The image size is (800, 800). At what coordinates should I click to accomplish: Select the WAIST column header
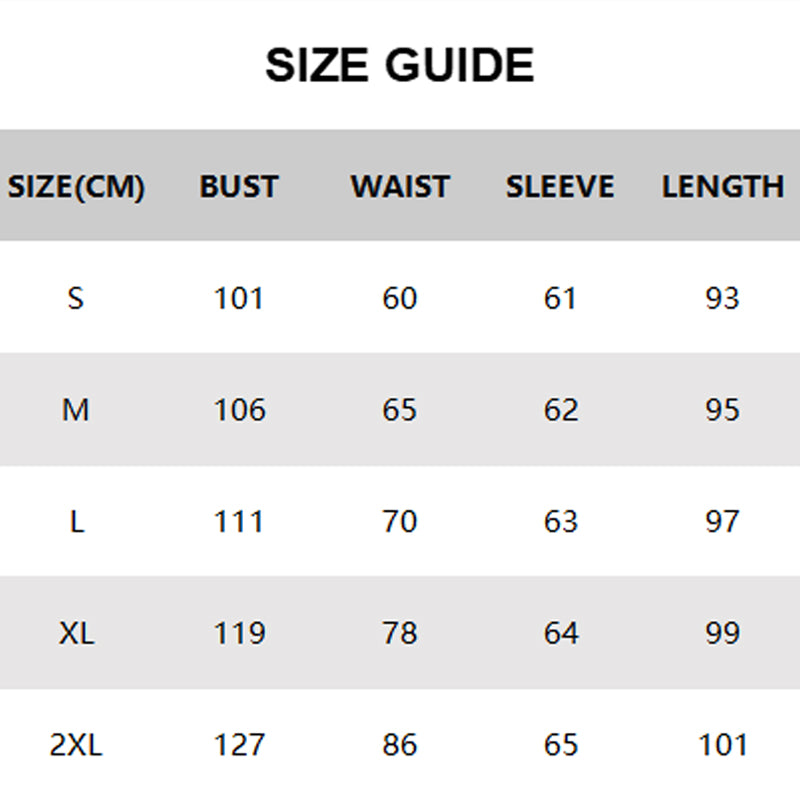click(x=400, y=187)
